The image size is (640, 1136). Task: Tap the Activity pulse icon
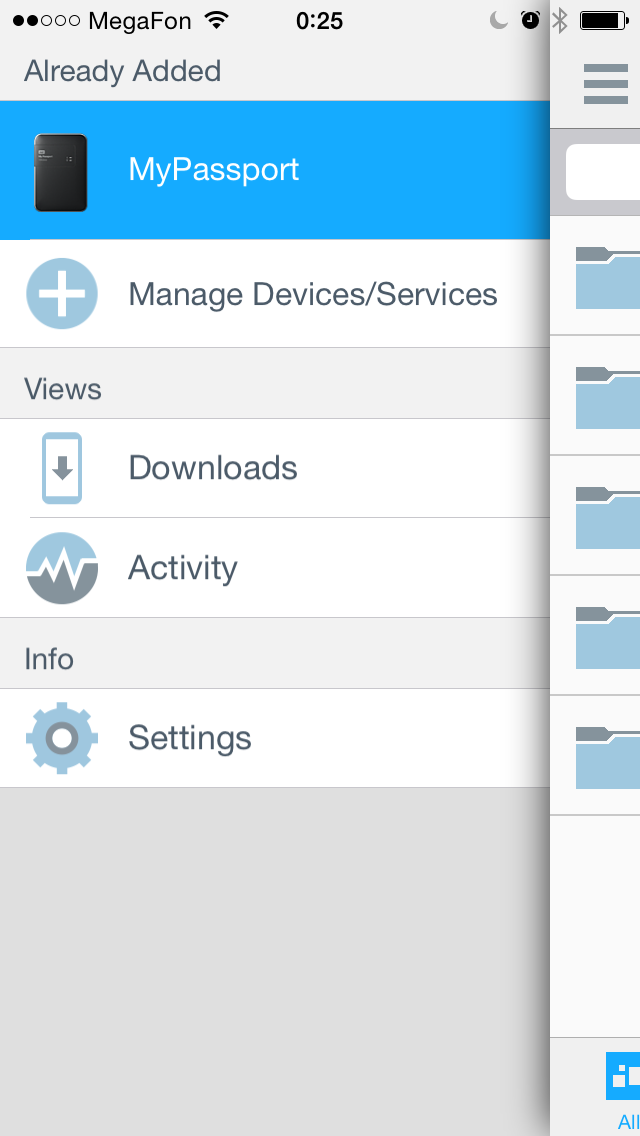point(62,568)
